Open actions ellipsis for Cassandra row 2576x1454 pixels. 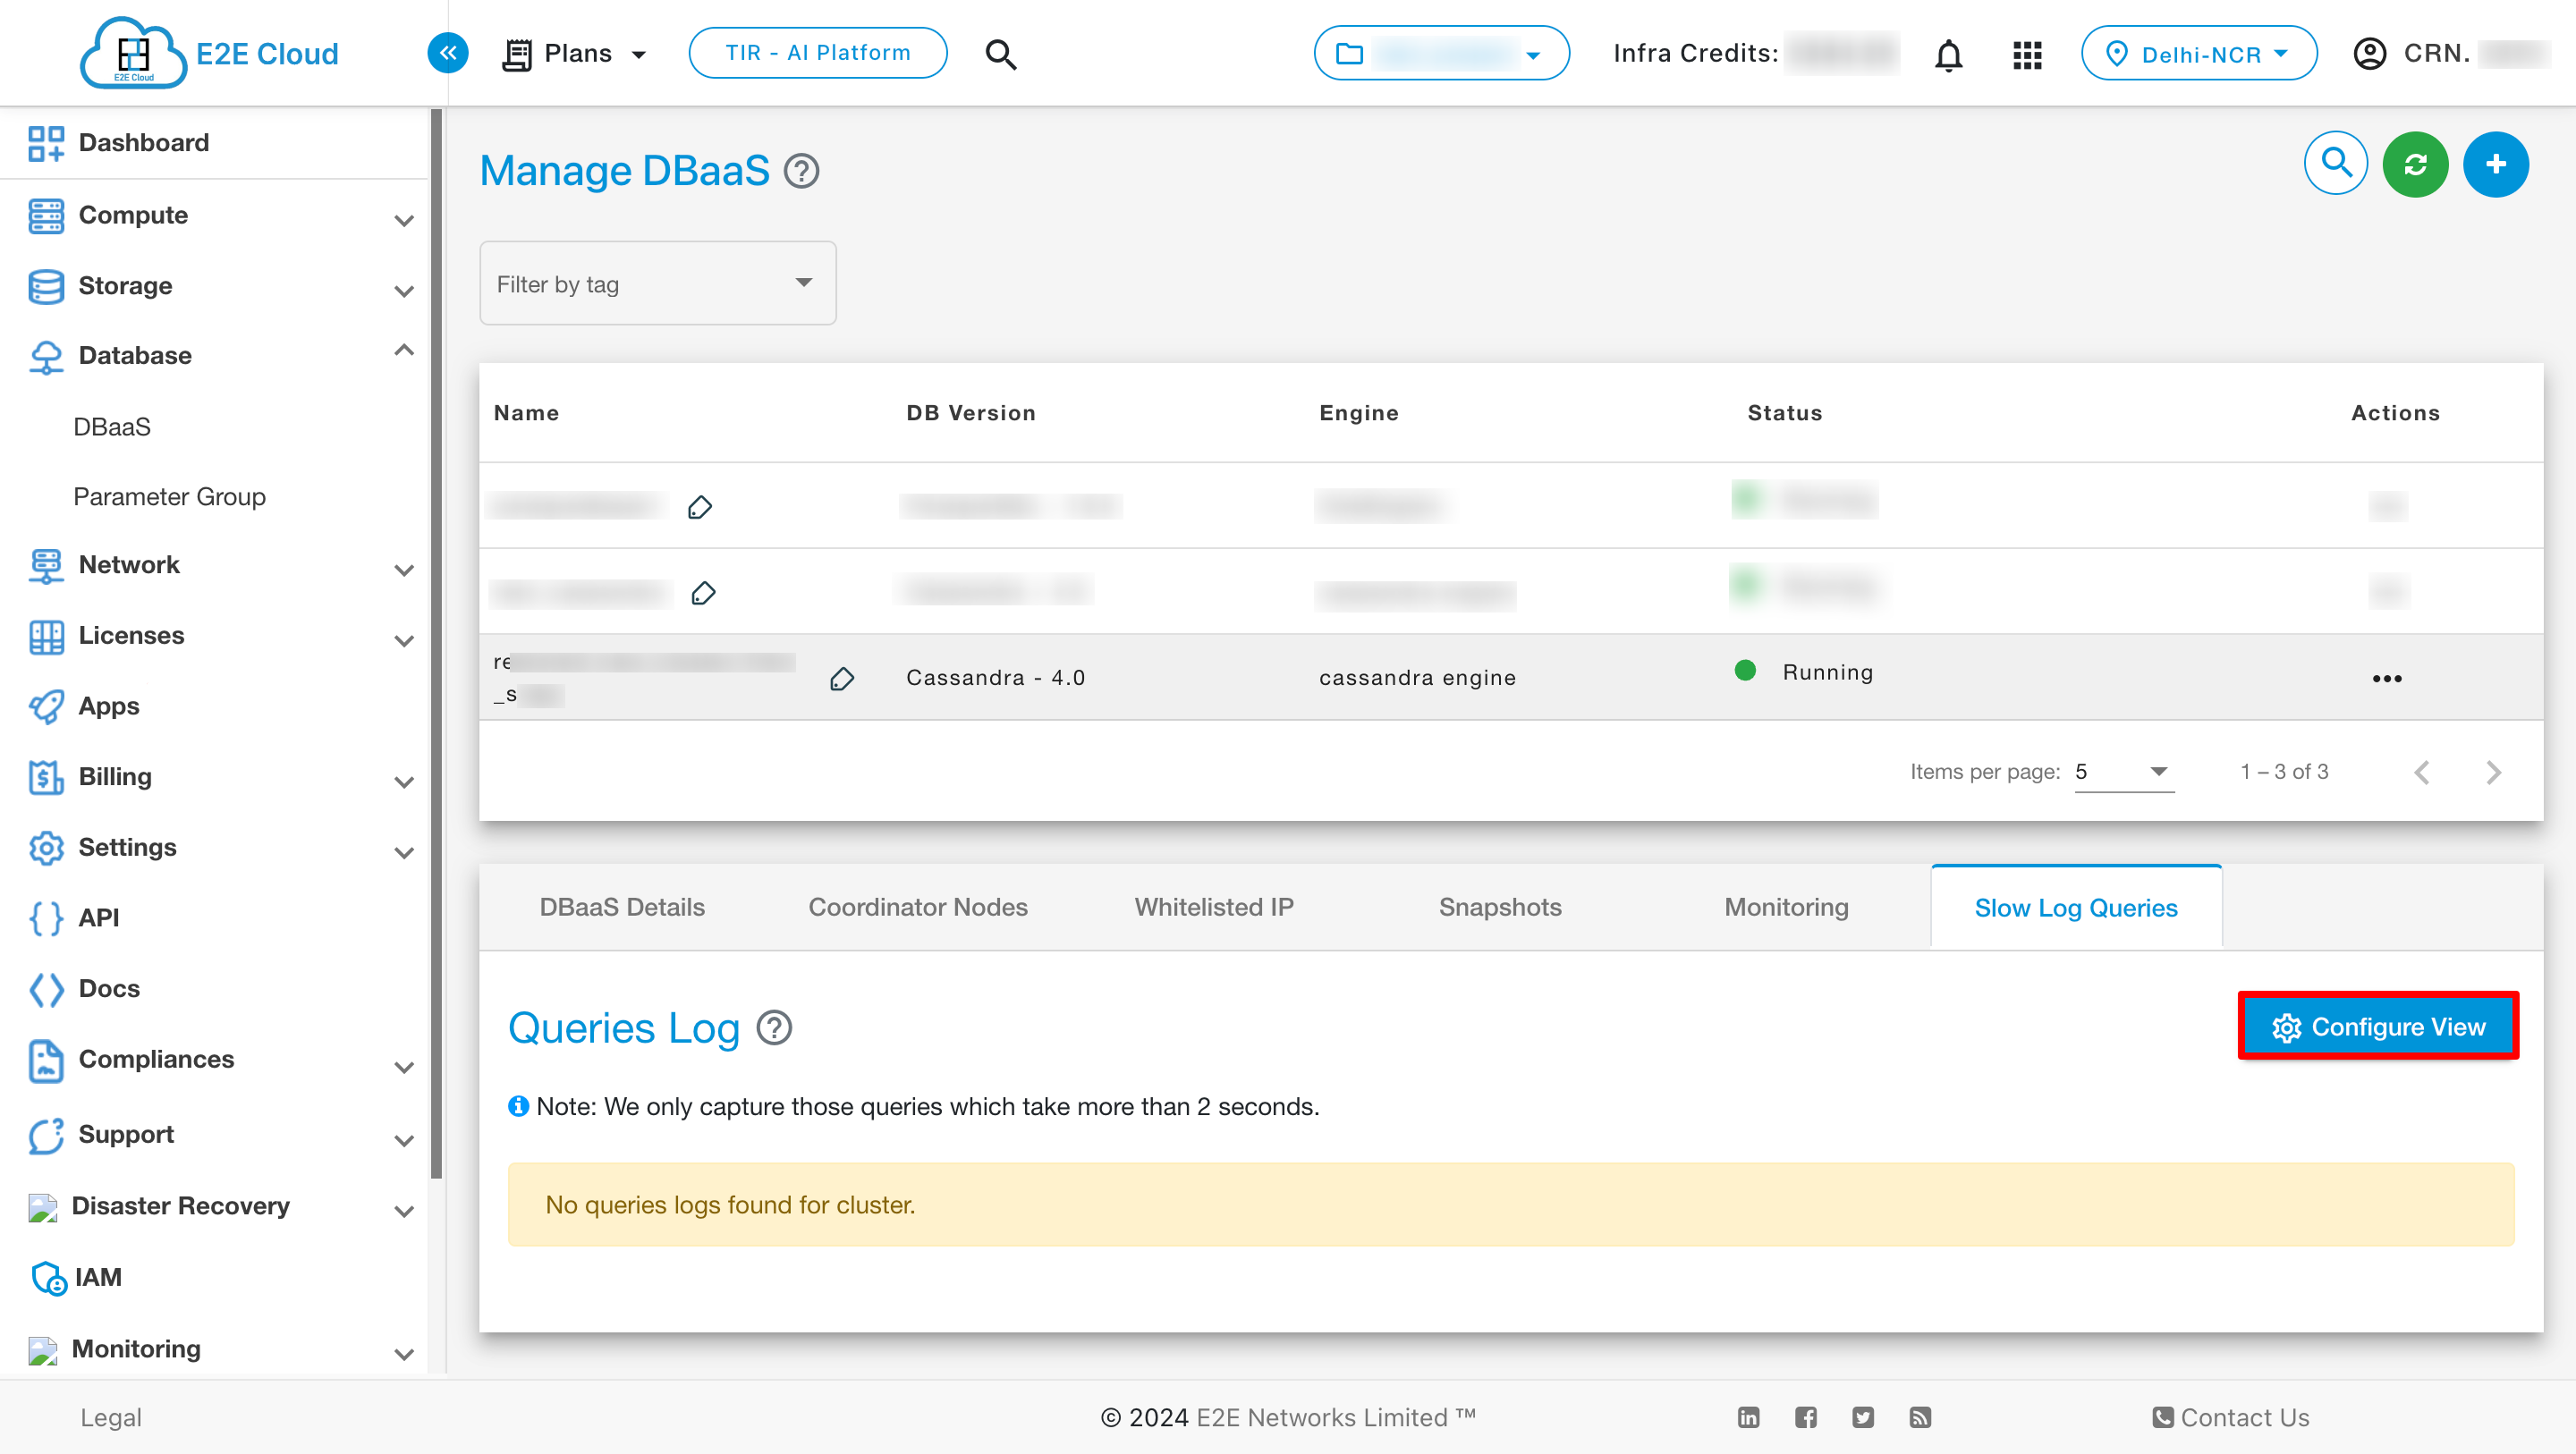click(2387, 679)
